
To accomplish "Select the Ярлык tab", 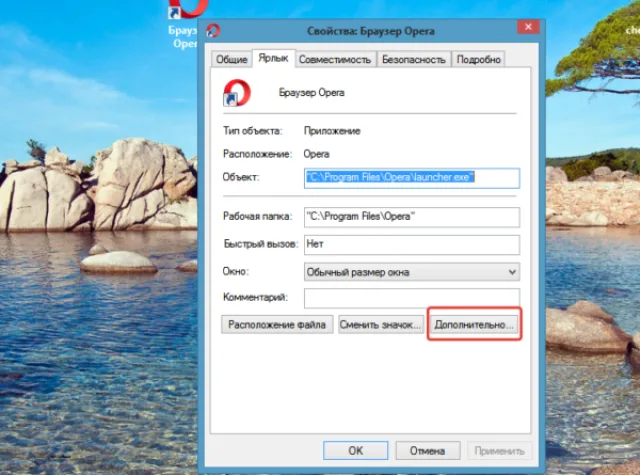I will tap(273, 58).
